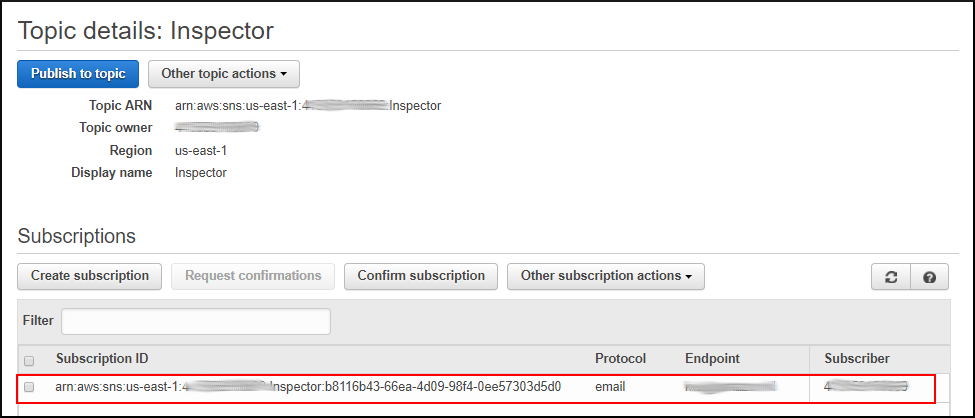Click the email protocol cell
The height and width of the screenshot is (418, 975).
(x=610, y=387)
